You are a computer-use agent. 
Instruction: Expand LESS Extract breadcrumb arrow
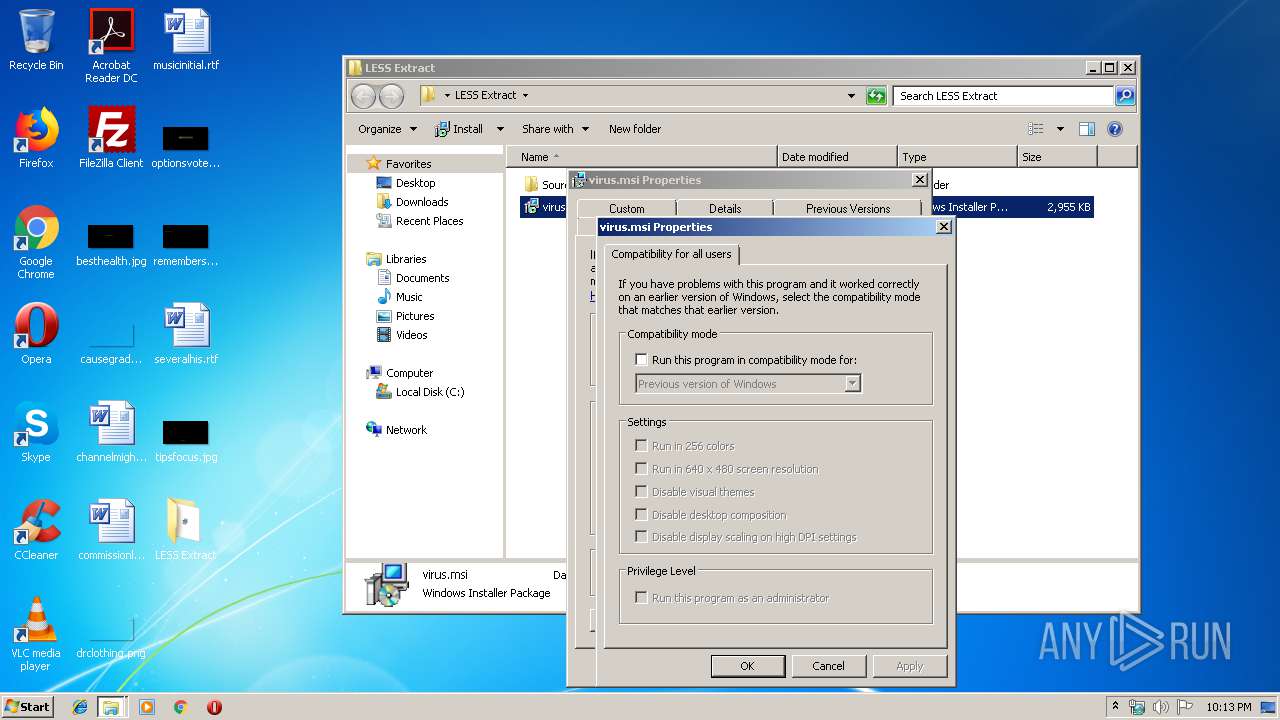coord(525,96)
